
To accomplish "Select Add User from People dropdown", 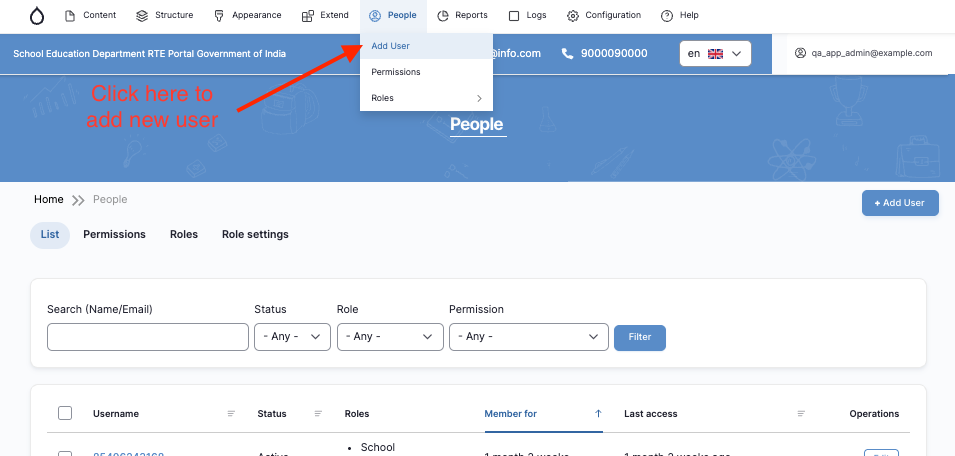I will pyautogui.click(x=390, y=46).
